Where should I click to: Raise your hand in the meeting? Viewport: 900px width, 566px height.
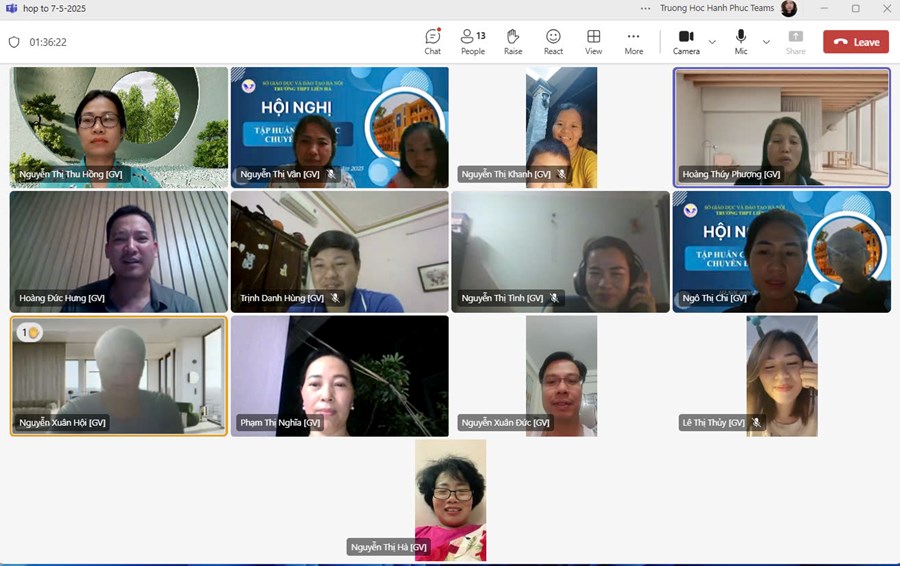(x=513, y=41)
